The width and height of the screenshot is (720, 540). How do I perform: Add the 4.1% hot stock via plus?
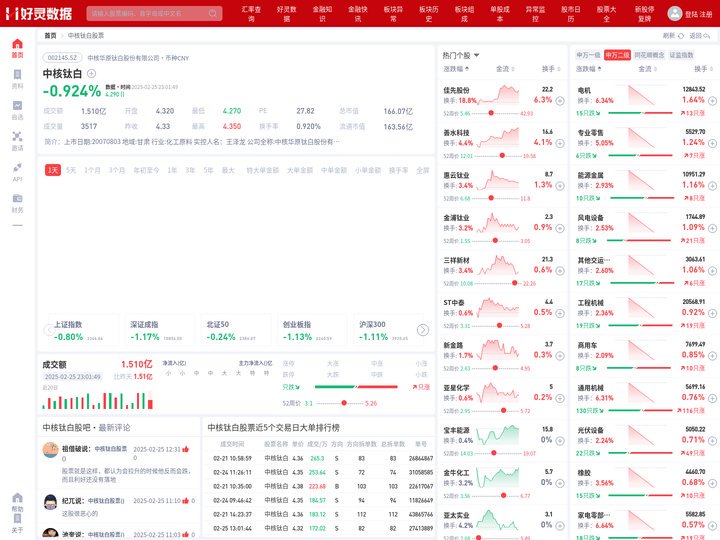(560, 143)
